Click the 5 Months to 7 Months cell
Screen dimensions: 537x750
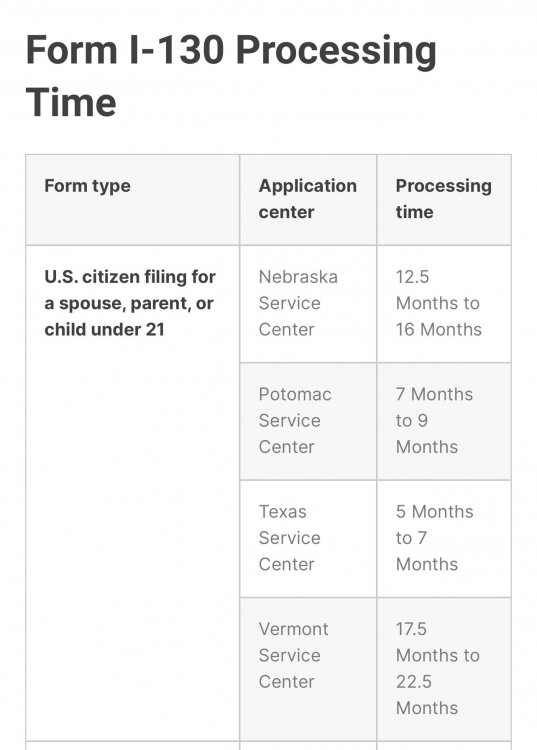pos(444,539)
